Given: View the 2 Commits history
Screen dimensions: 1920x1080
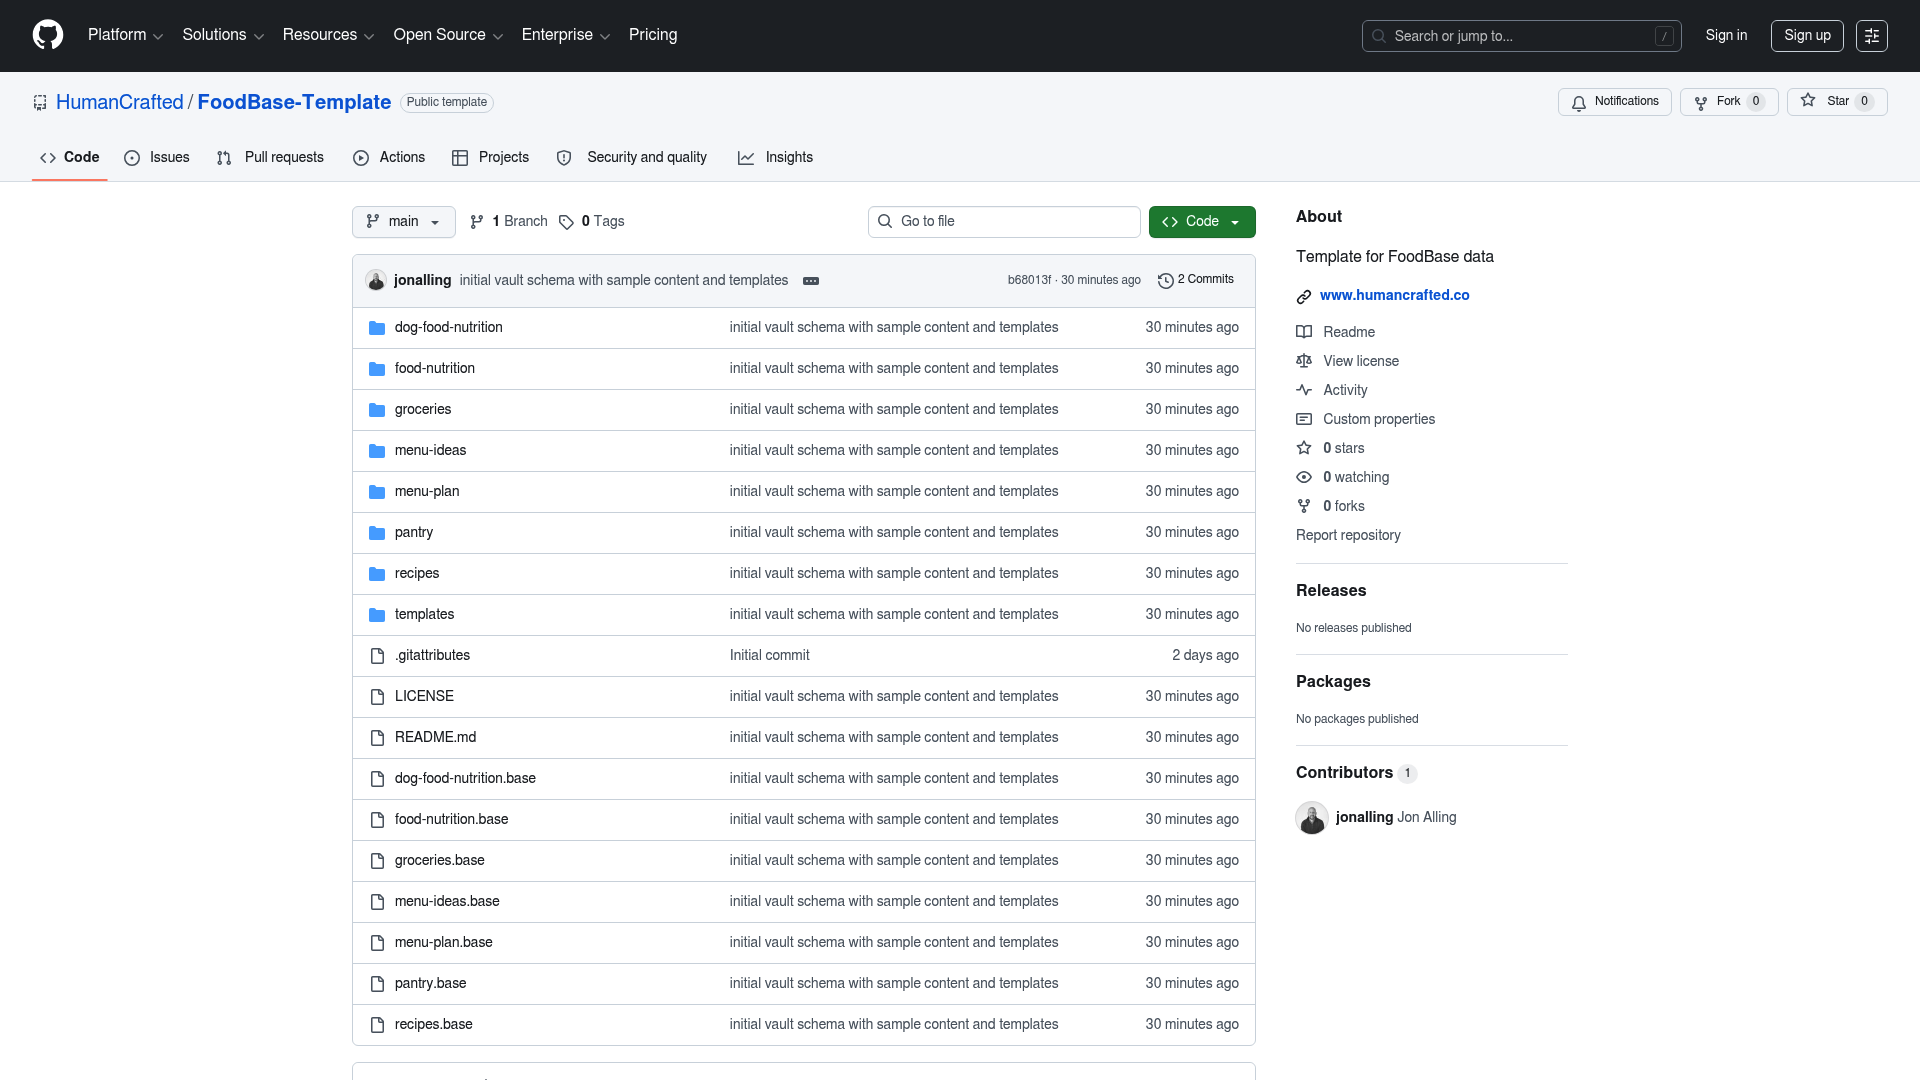Looking at the screenshot, I should [x=1196, y=280].
